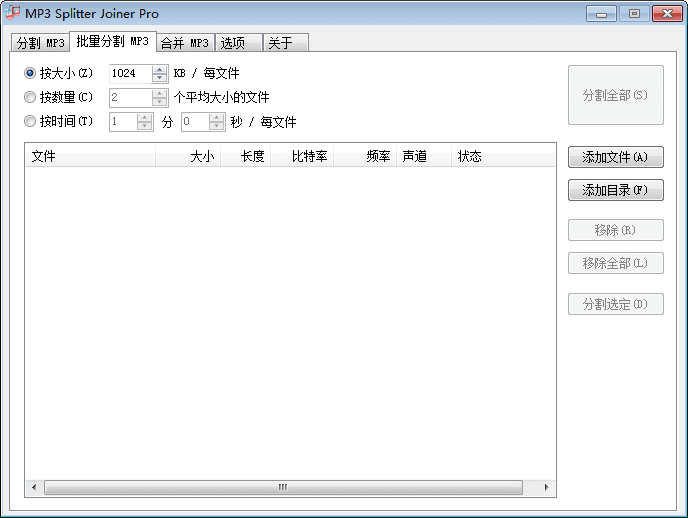The height and width of the screenshot is (518, 688).
Task: Decrease file count with down spinner arrow
Action: pyautogui.click(x=159, y=101)
